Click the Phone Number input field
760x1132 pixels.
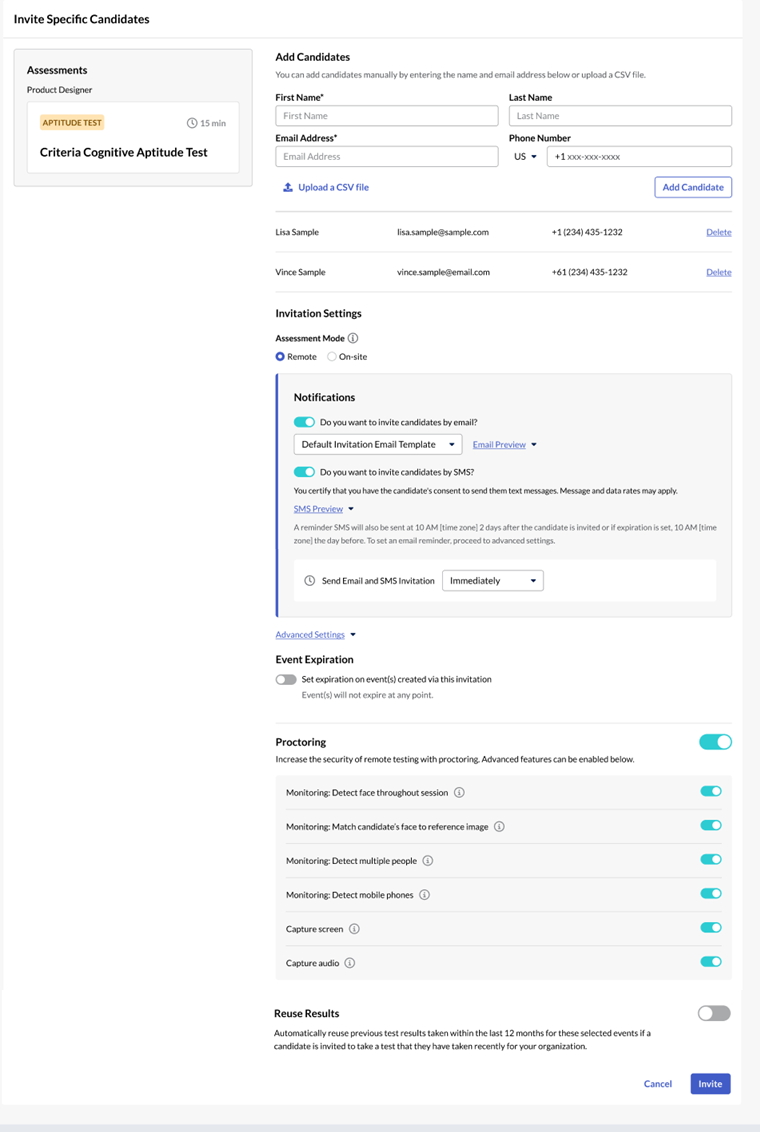tap(639, 157)
